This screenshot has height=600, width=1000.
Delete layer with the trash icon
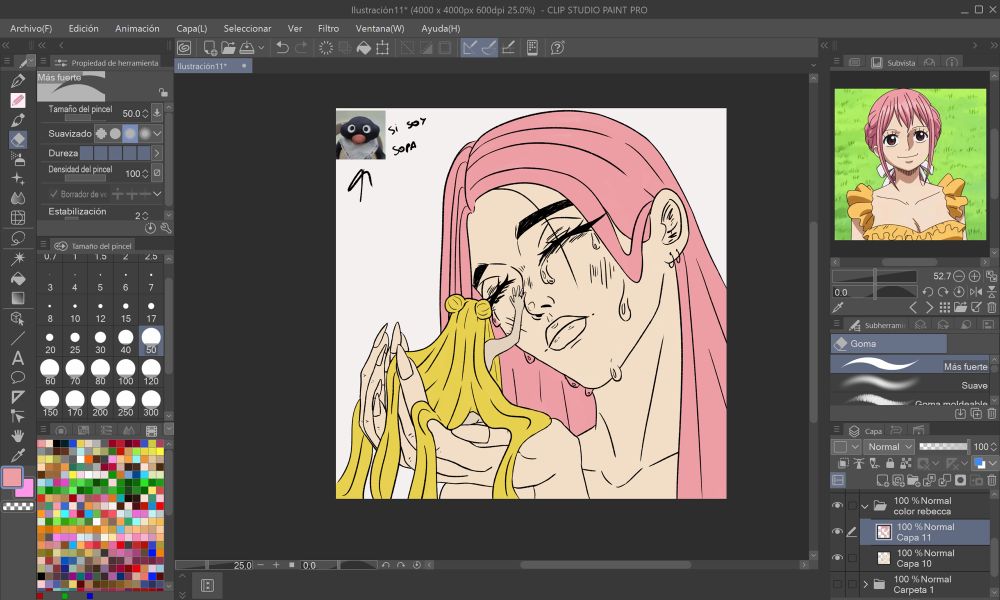(x=992, y=480)
